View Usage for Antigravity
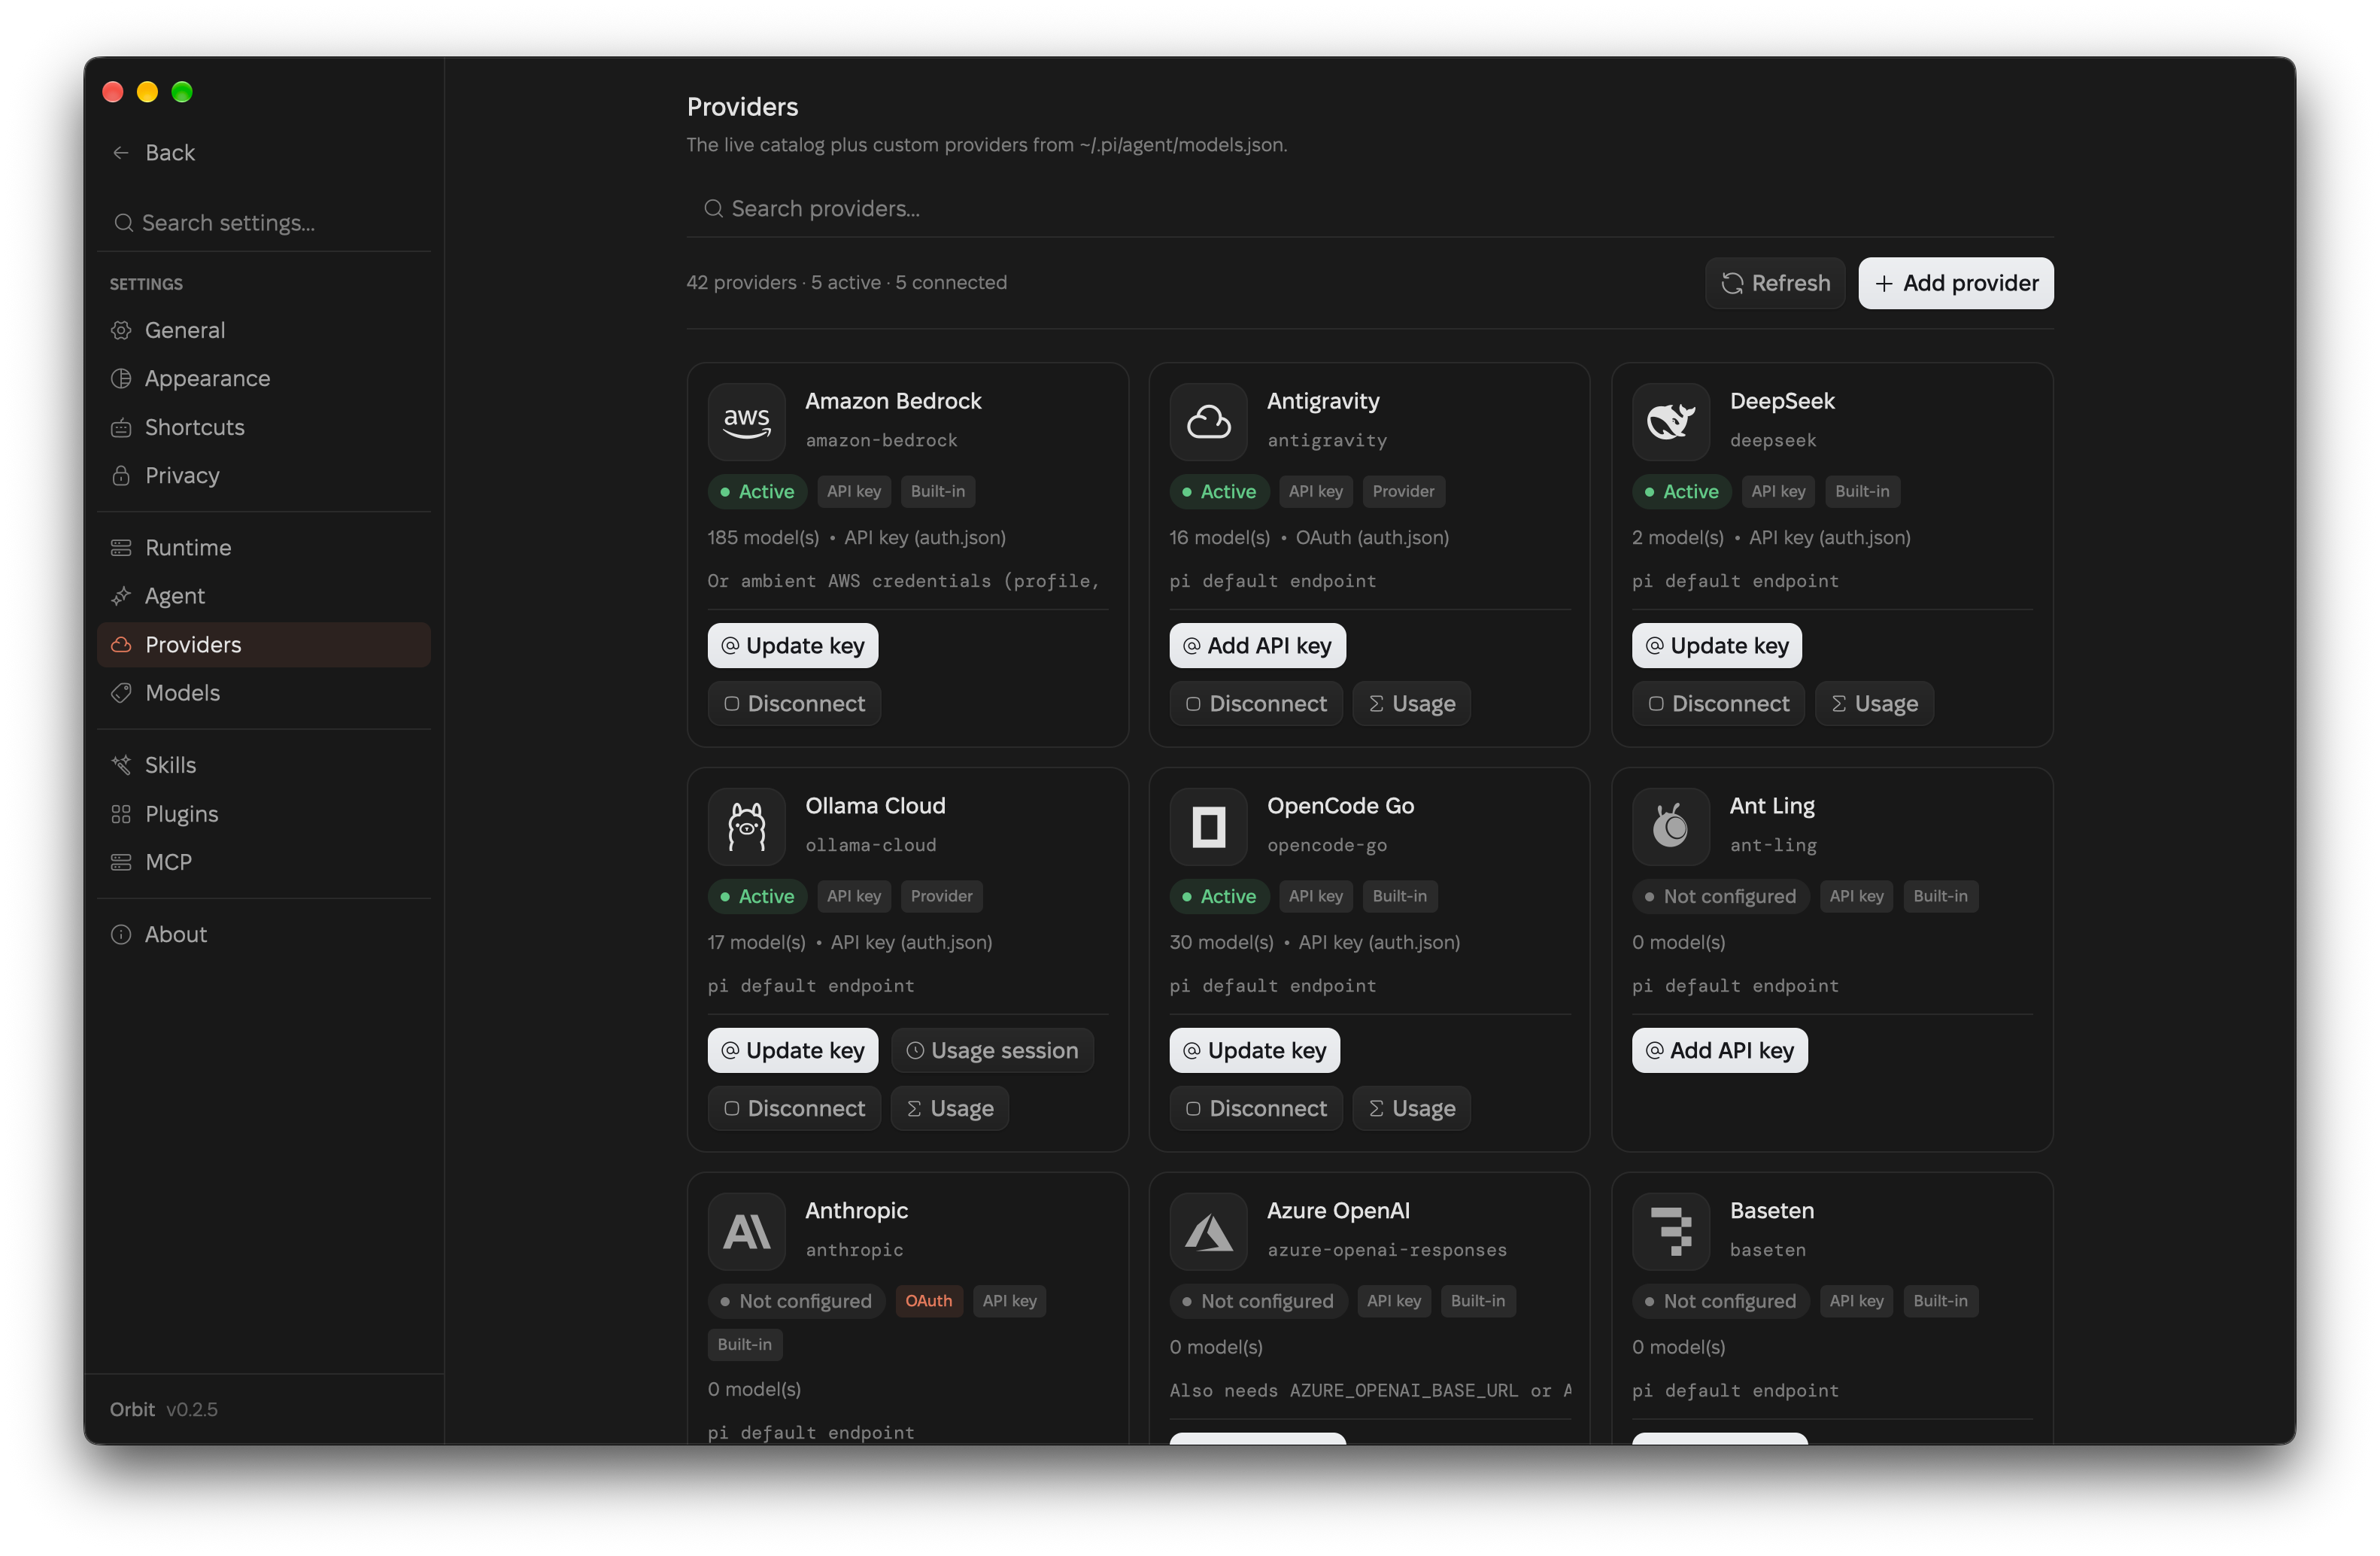The image size is (2380, 1556). (x=1411, y=704)
